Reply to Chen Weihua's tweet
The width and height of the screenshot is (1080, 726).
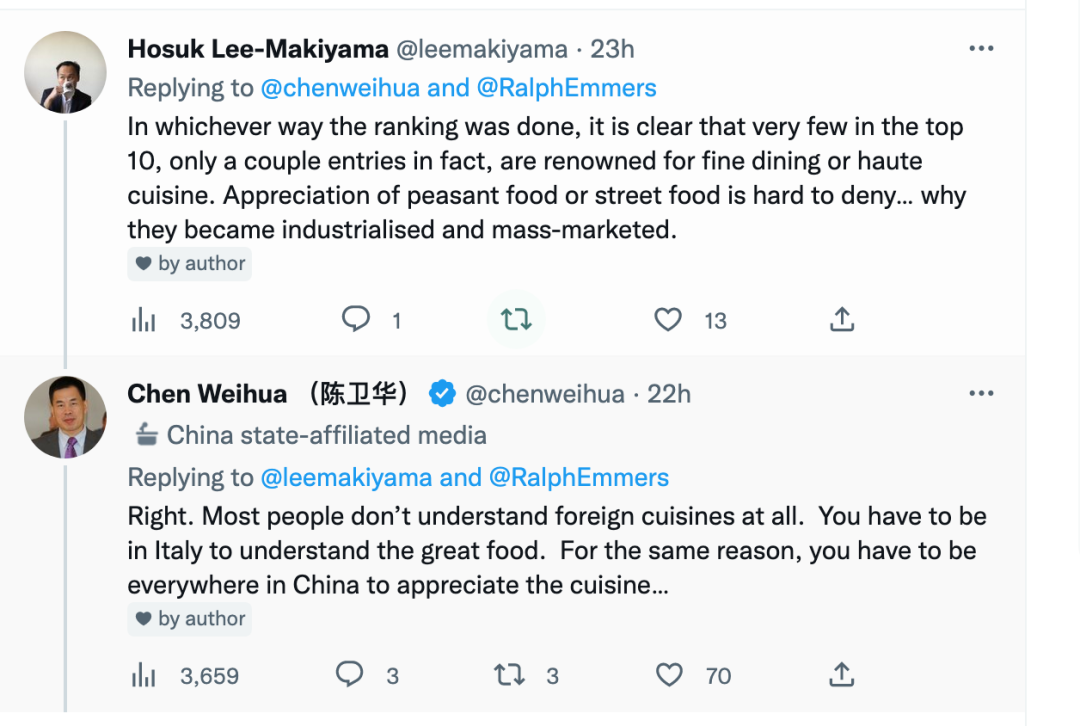pyautogui.click(x=349, y=675)
